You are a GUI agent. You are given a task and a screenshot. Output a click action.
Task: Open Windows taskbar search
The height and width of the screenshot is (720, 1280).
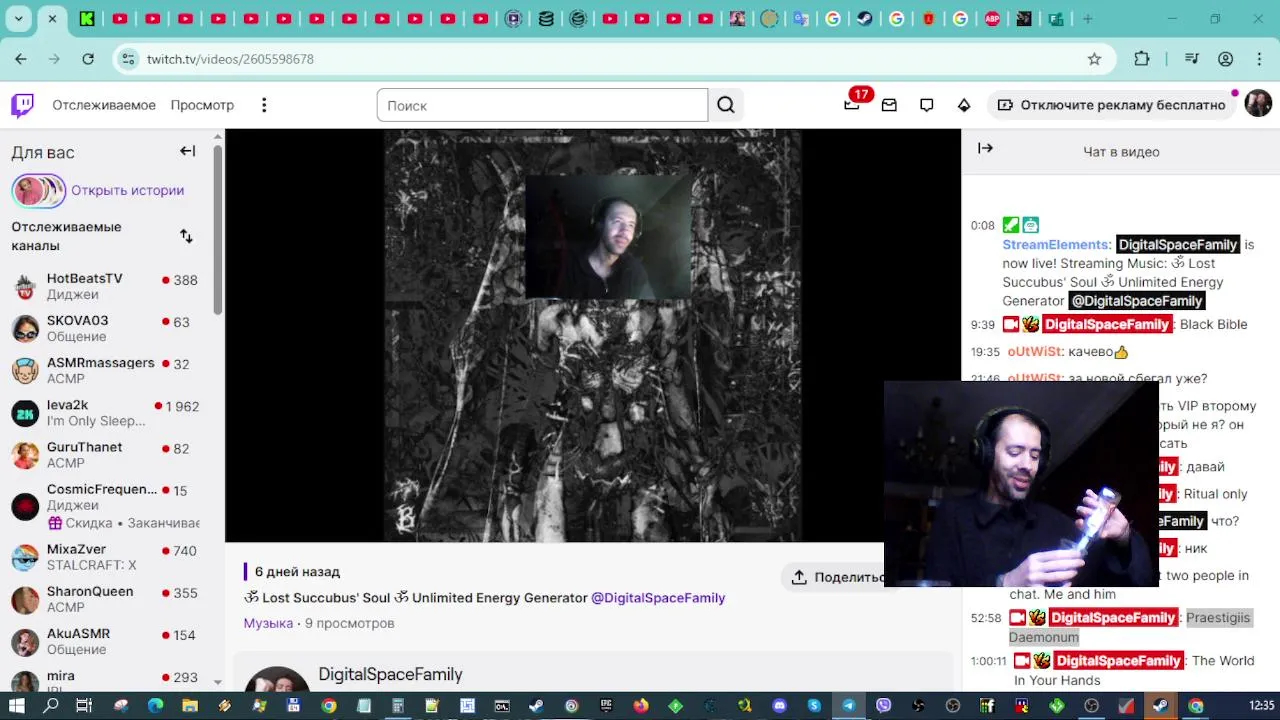click(51, 705)
